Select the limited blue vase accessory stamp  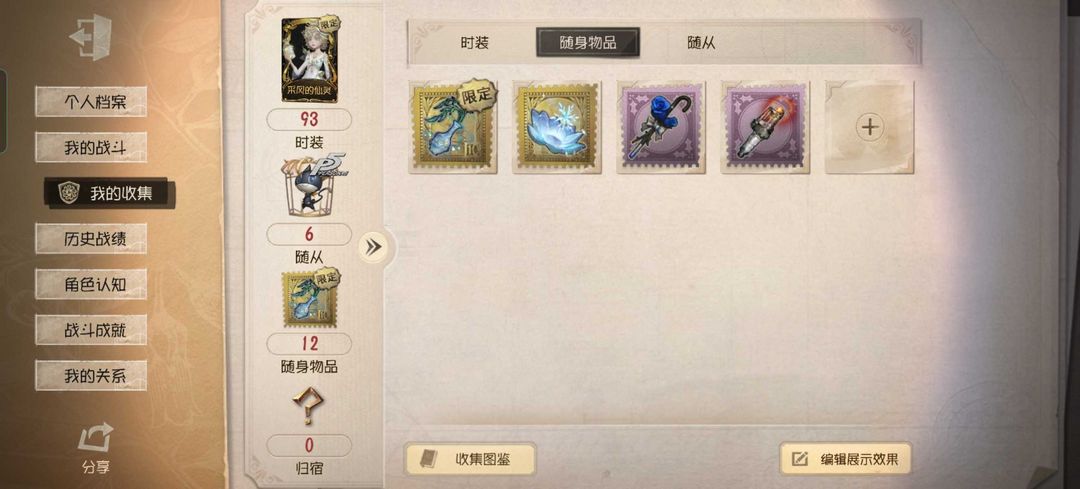pos(453,127)
